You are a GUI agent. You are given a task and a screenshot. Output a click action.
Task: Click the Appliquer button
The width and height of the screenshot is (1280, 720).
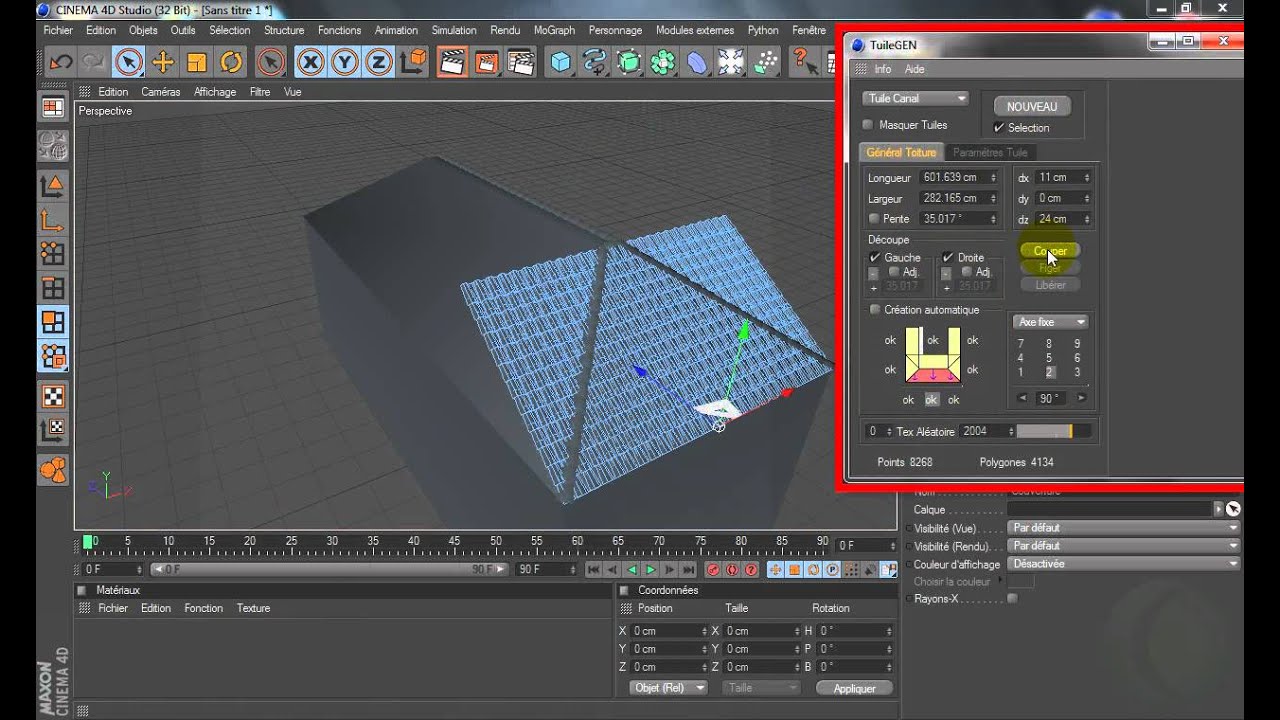coord(853,688)
